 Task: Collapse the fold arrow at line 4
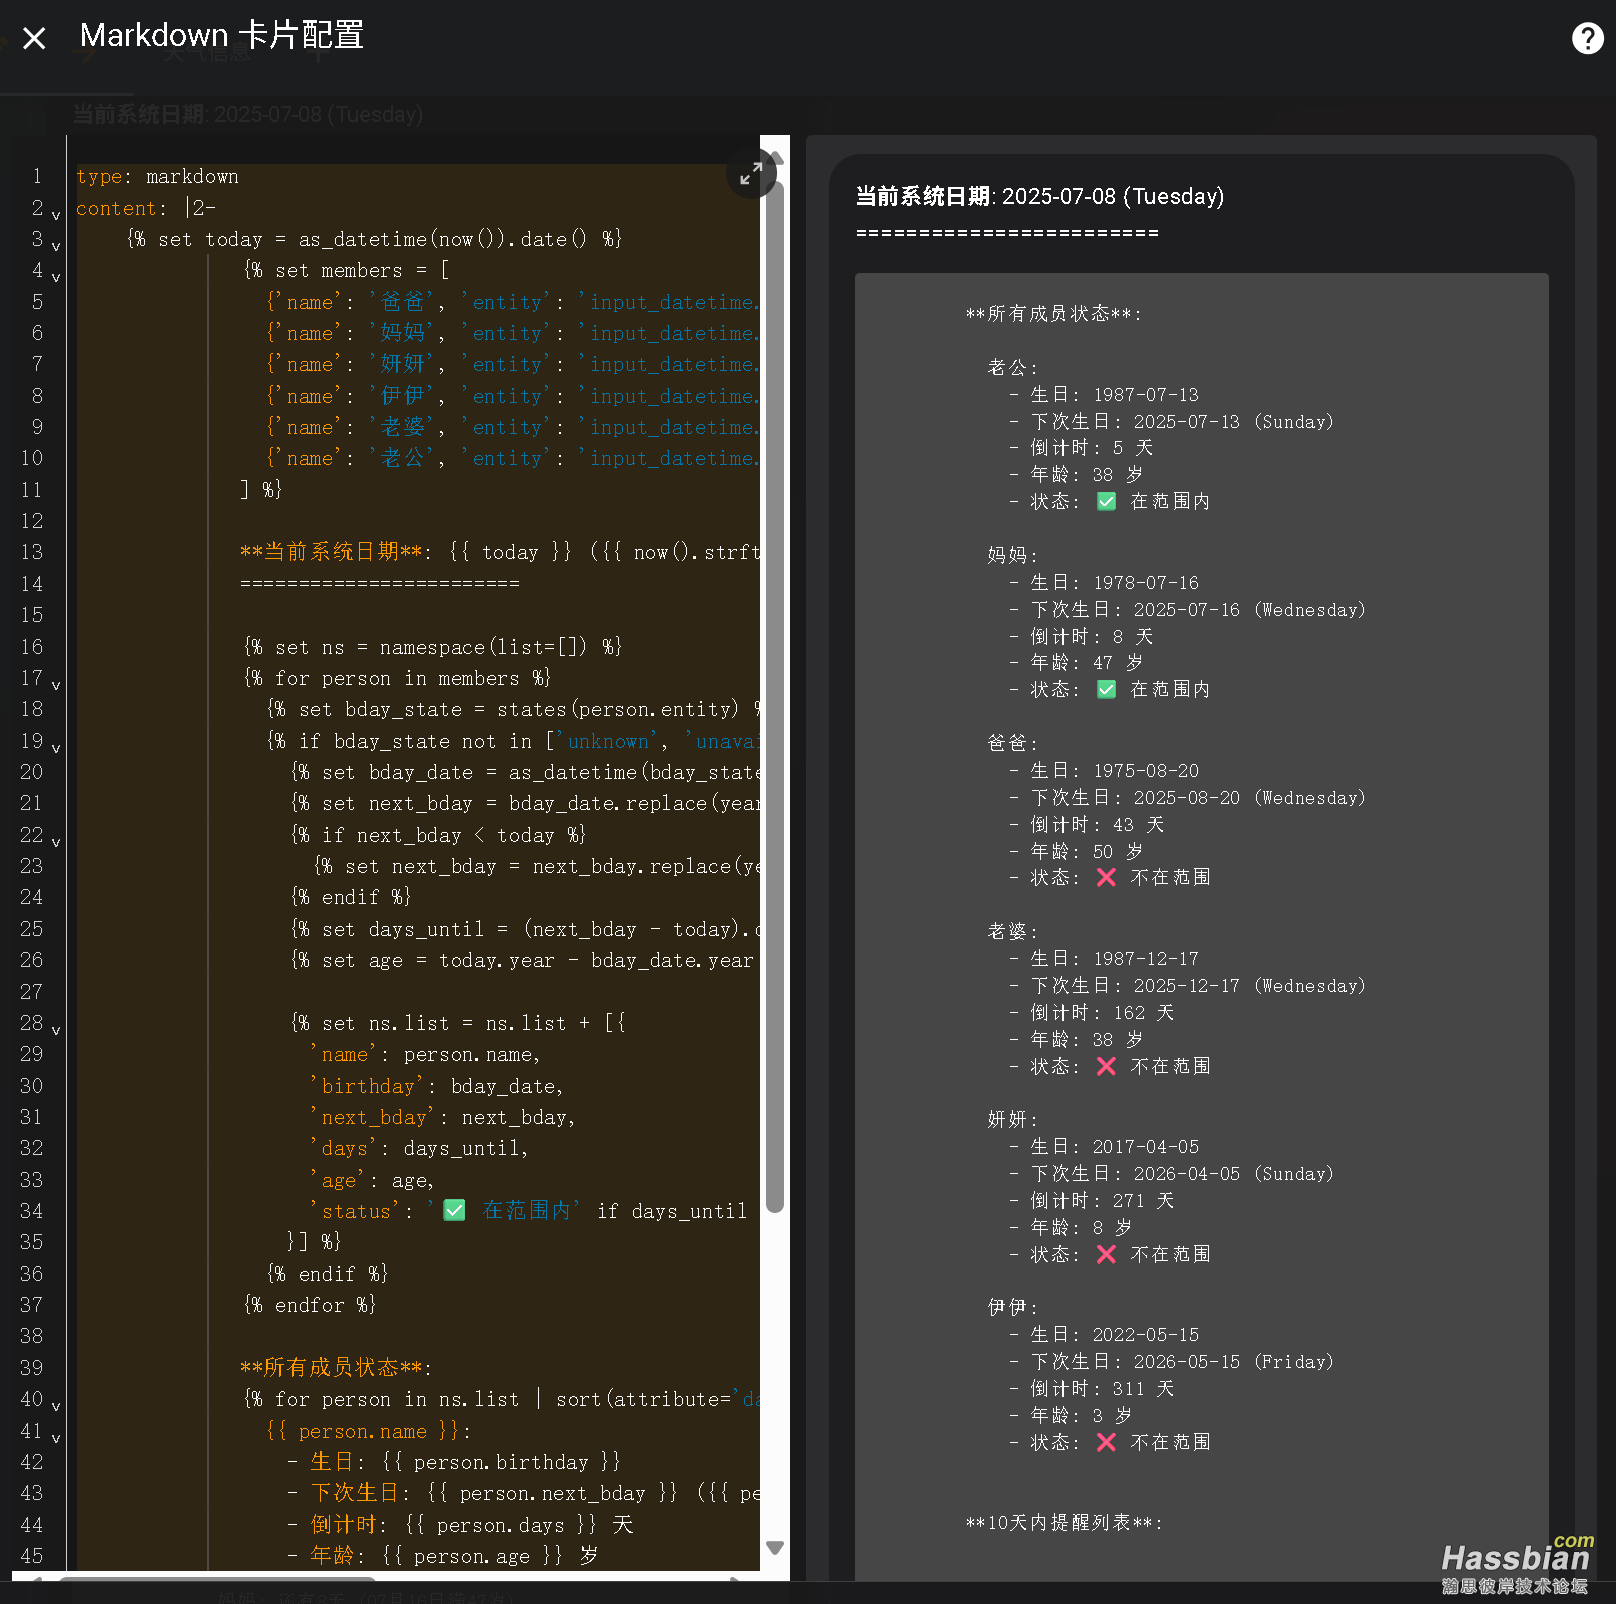point(56,276)
